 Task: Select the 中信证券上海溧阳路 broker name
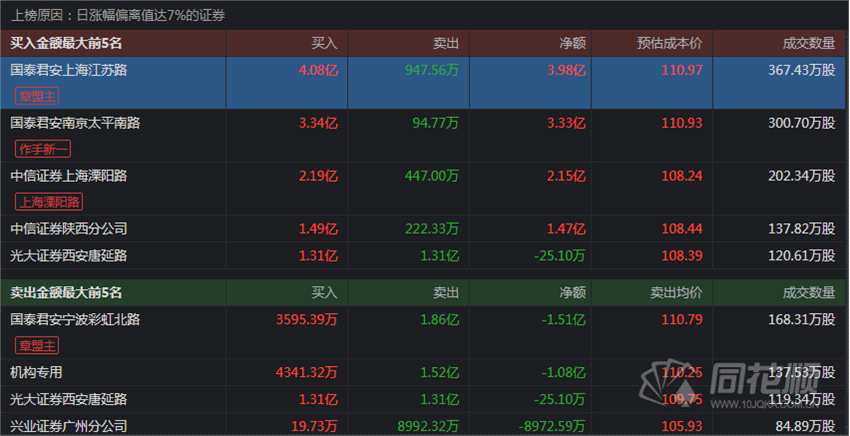pos(68,176)
